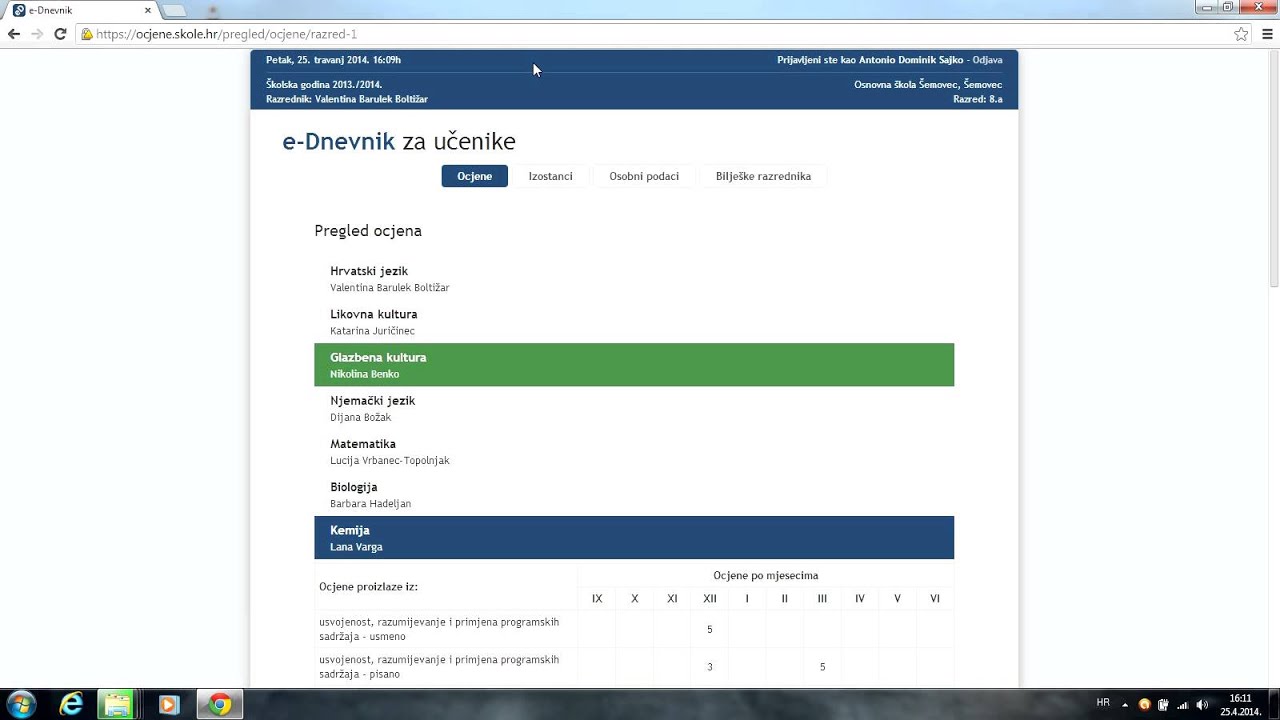The image size is (1280, 720).
Task: Select the e-Dnevnik browser tab
Action: (x=80, y=10)
